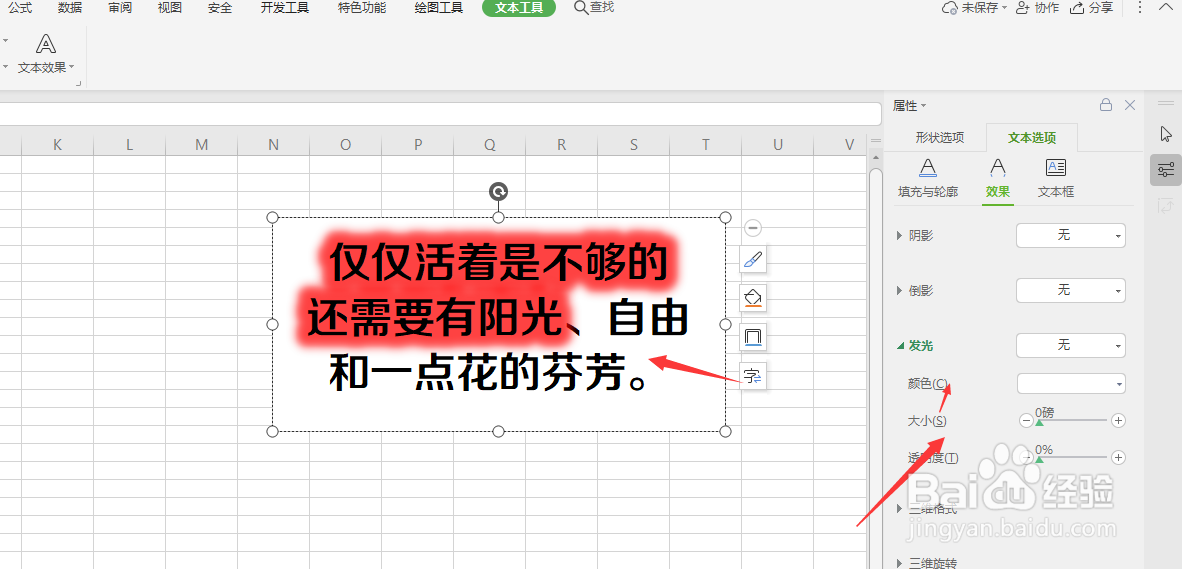Screen dimensions: 1182x569
Task: Click the 分享 share button
Action: 1092,8
